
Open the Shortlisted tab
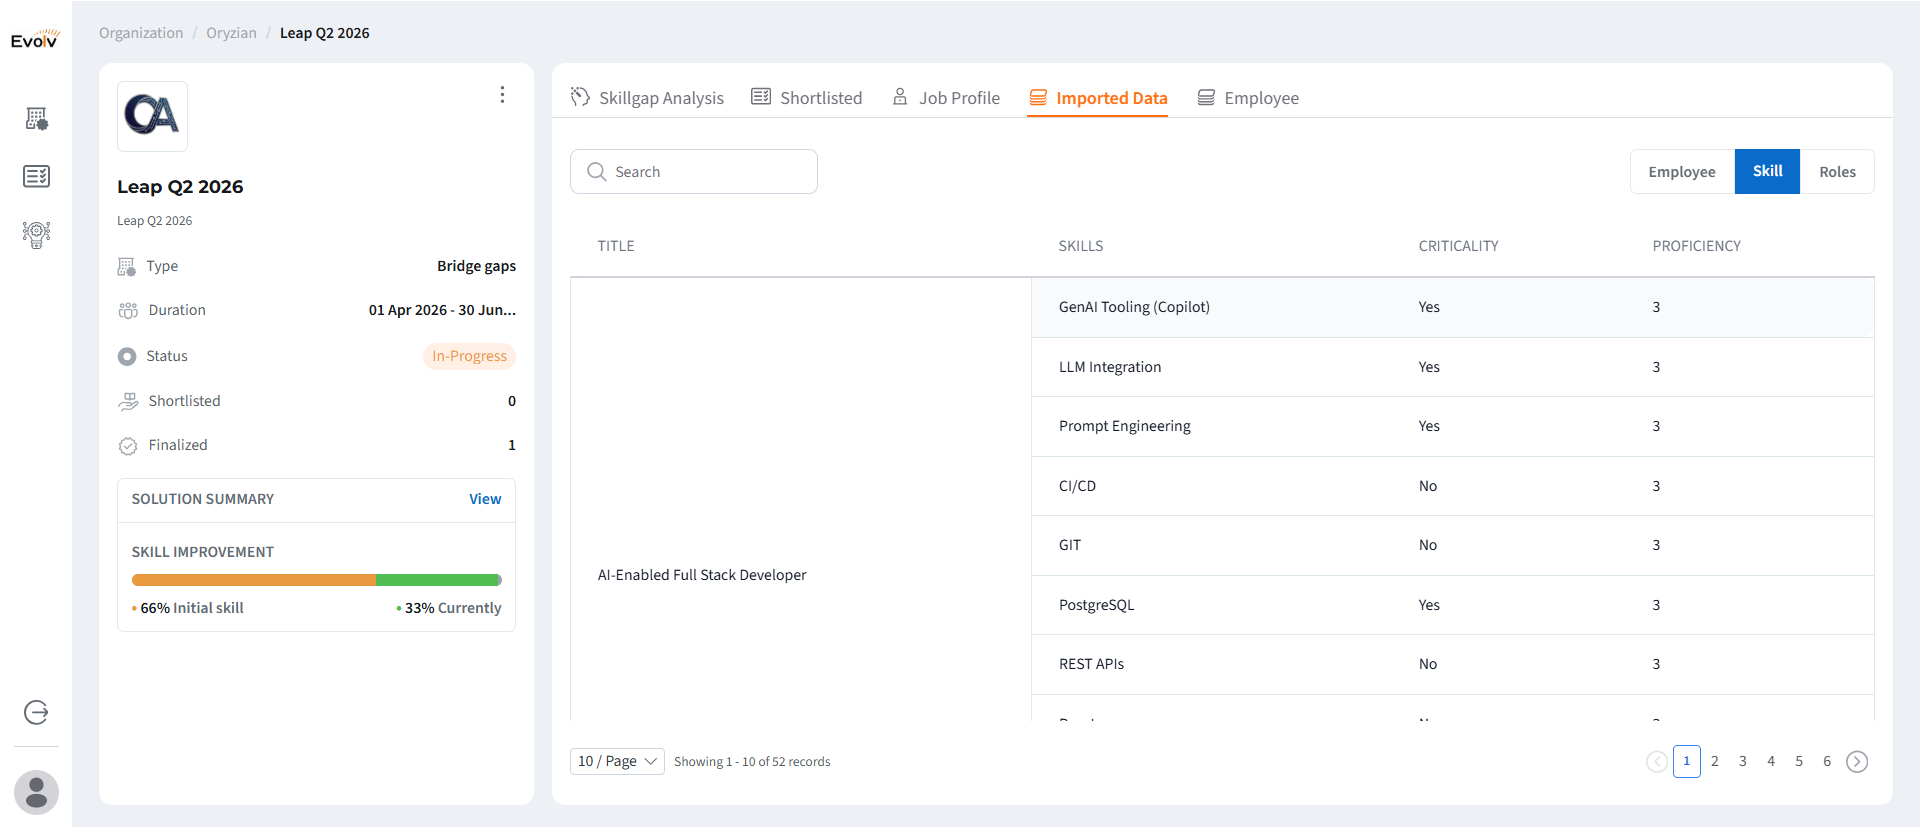807,98
